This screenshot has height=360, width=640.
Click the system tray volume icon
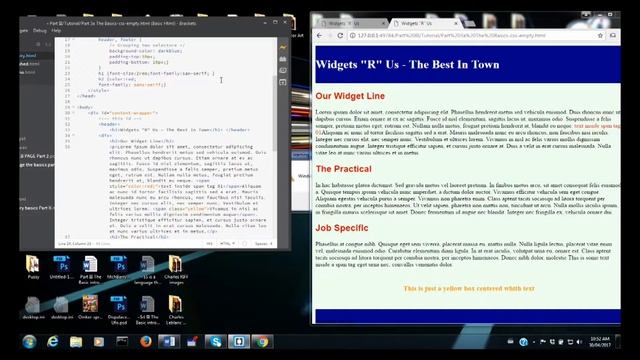tap(579, 342)
